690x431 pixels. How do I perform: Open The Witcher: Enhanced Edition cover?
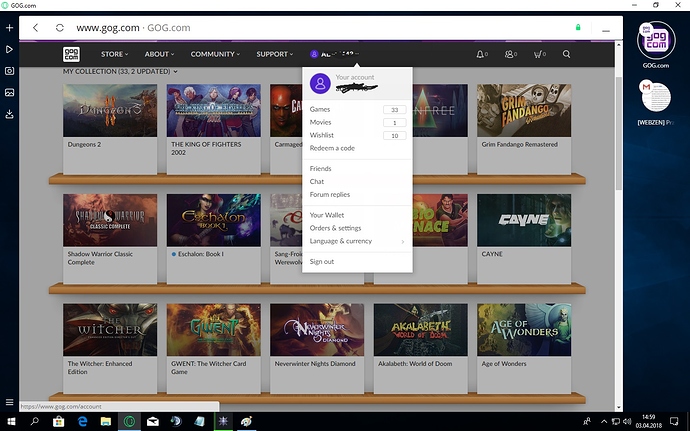coord(110,330)
